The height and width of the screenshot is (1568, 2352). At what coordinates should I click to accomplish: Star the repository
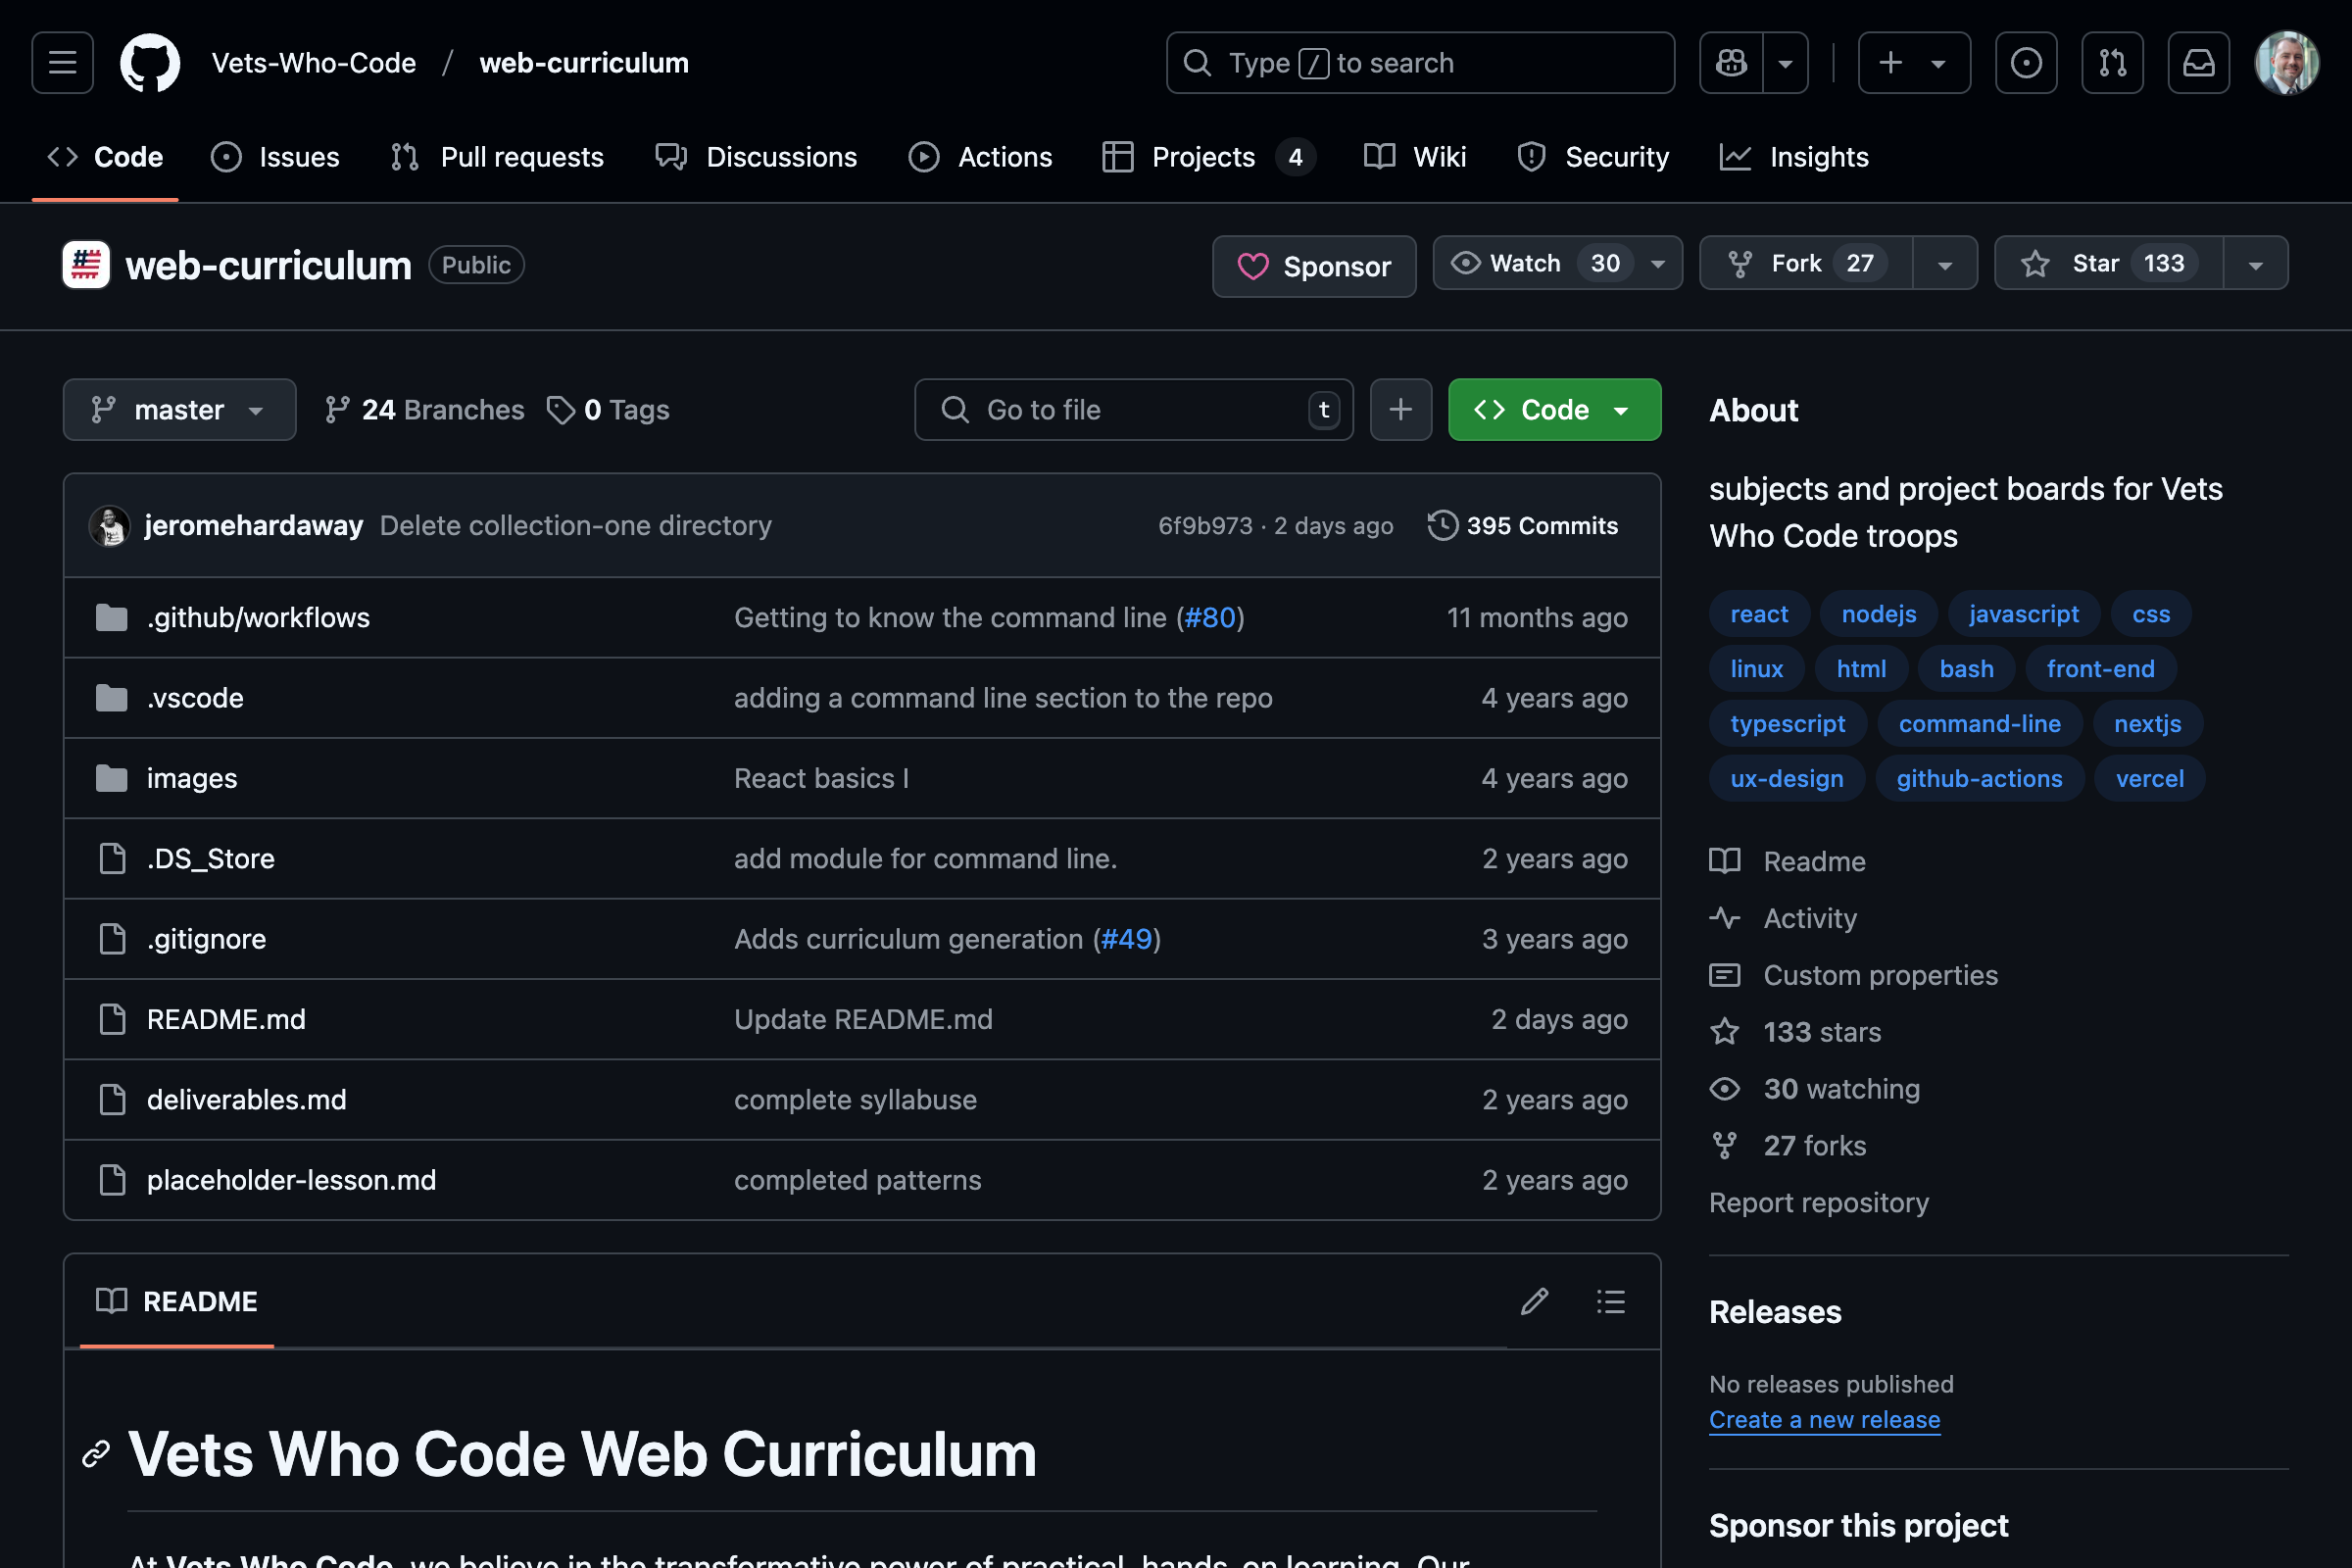2109,263
